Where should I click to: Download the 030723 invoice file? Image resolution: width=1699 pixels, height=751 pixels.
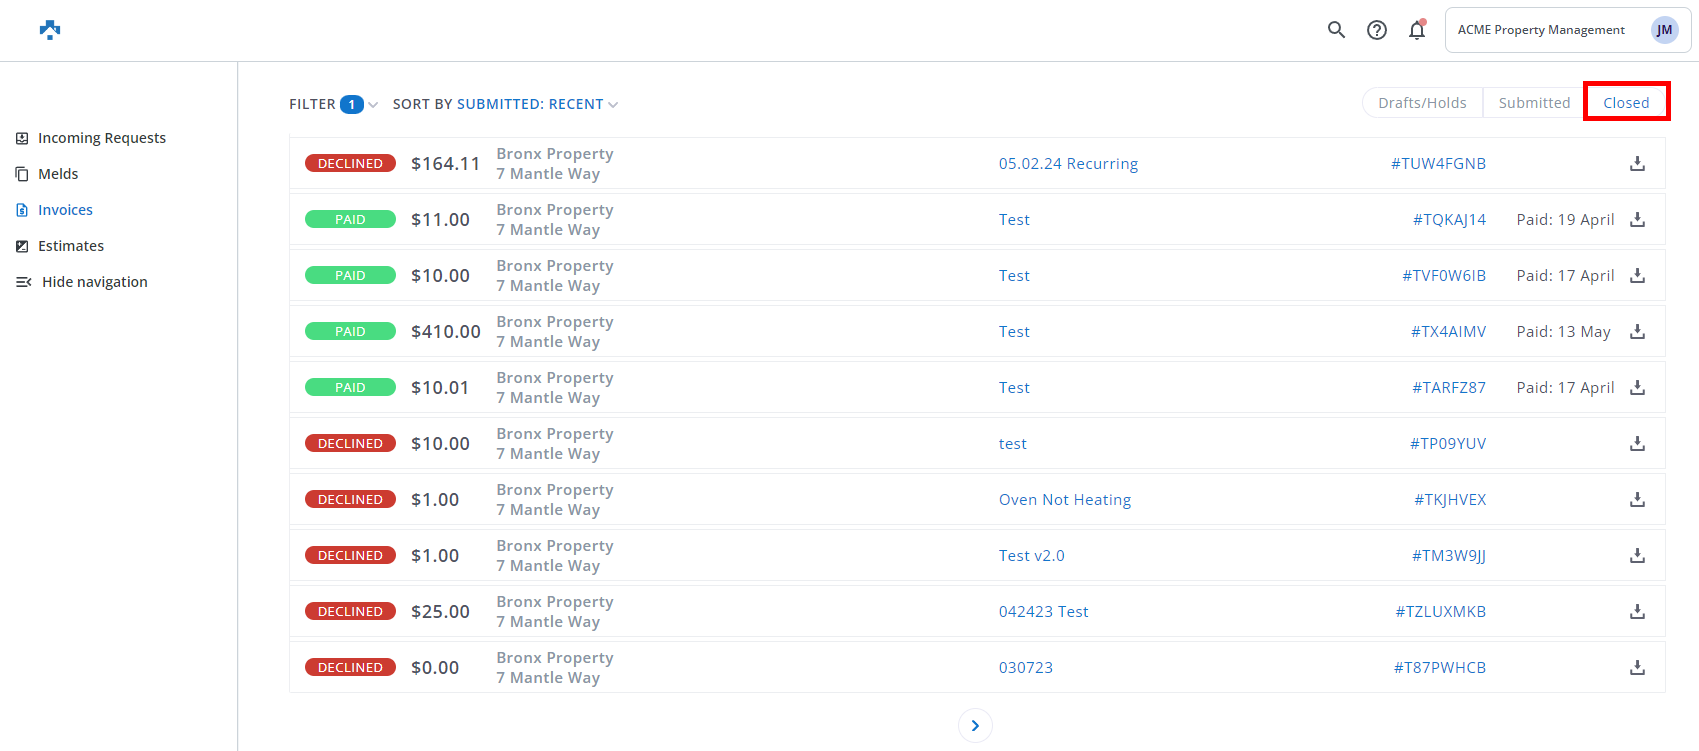[x=1637, y=667]
